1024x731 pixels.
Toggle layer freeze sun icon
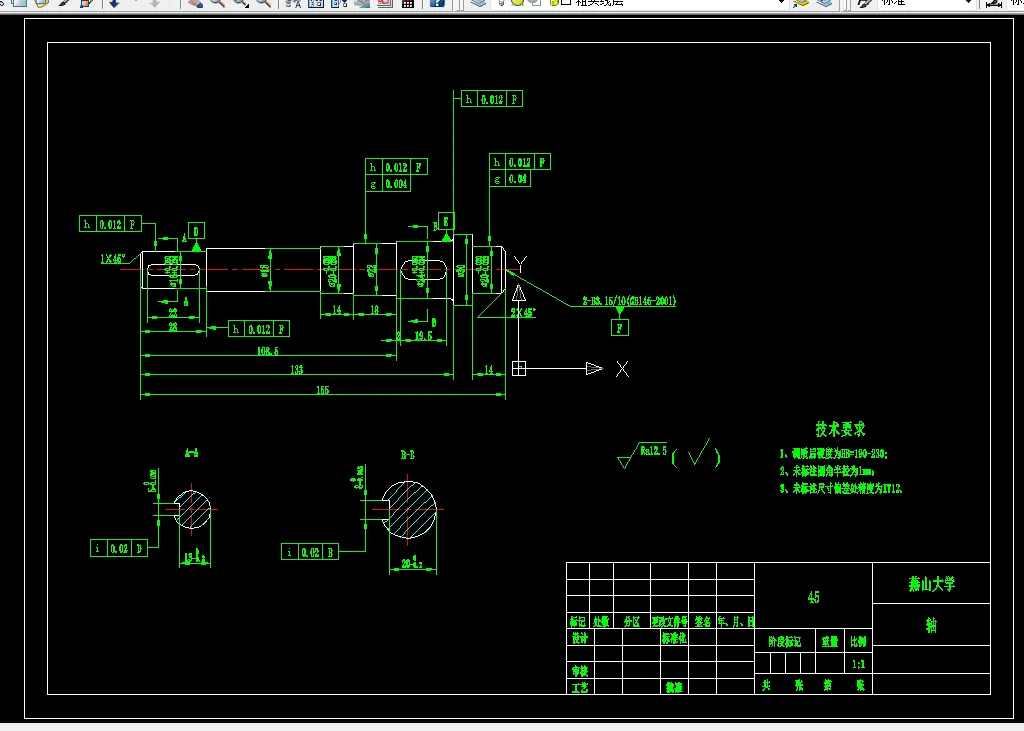[518, 3]
